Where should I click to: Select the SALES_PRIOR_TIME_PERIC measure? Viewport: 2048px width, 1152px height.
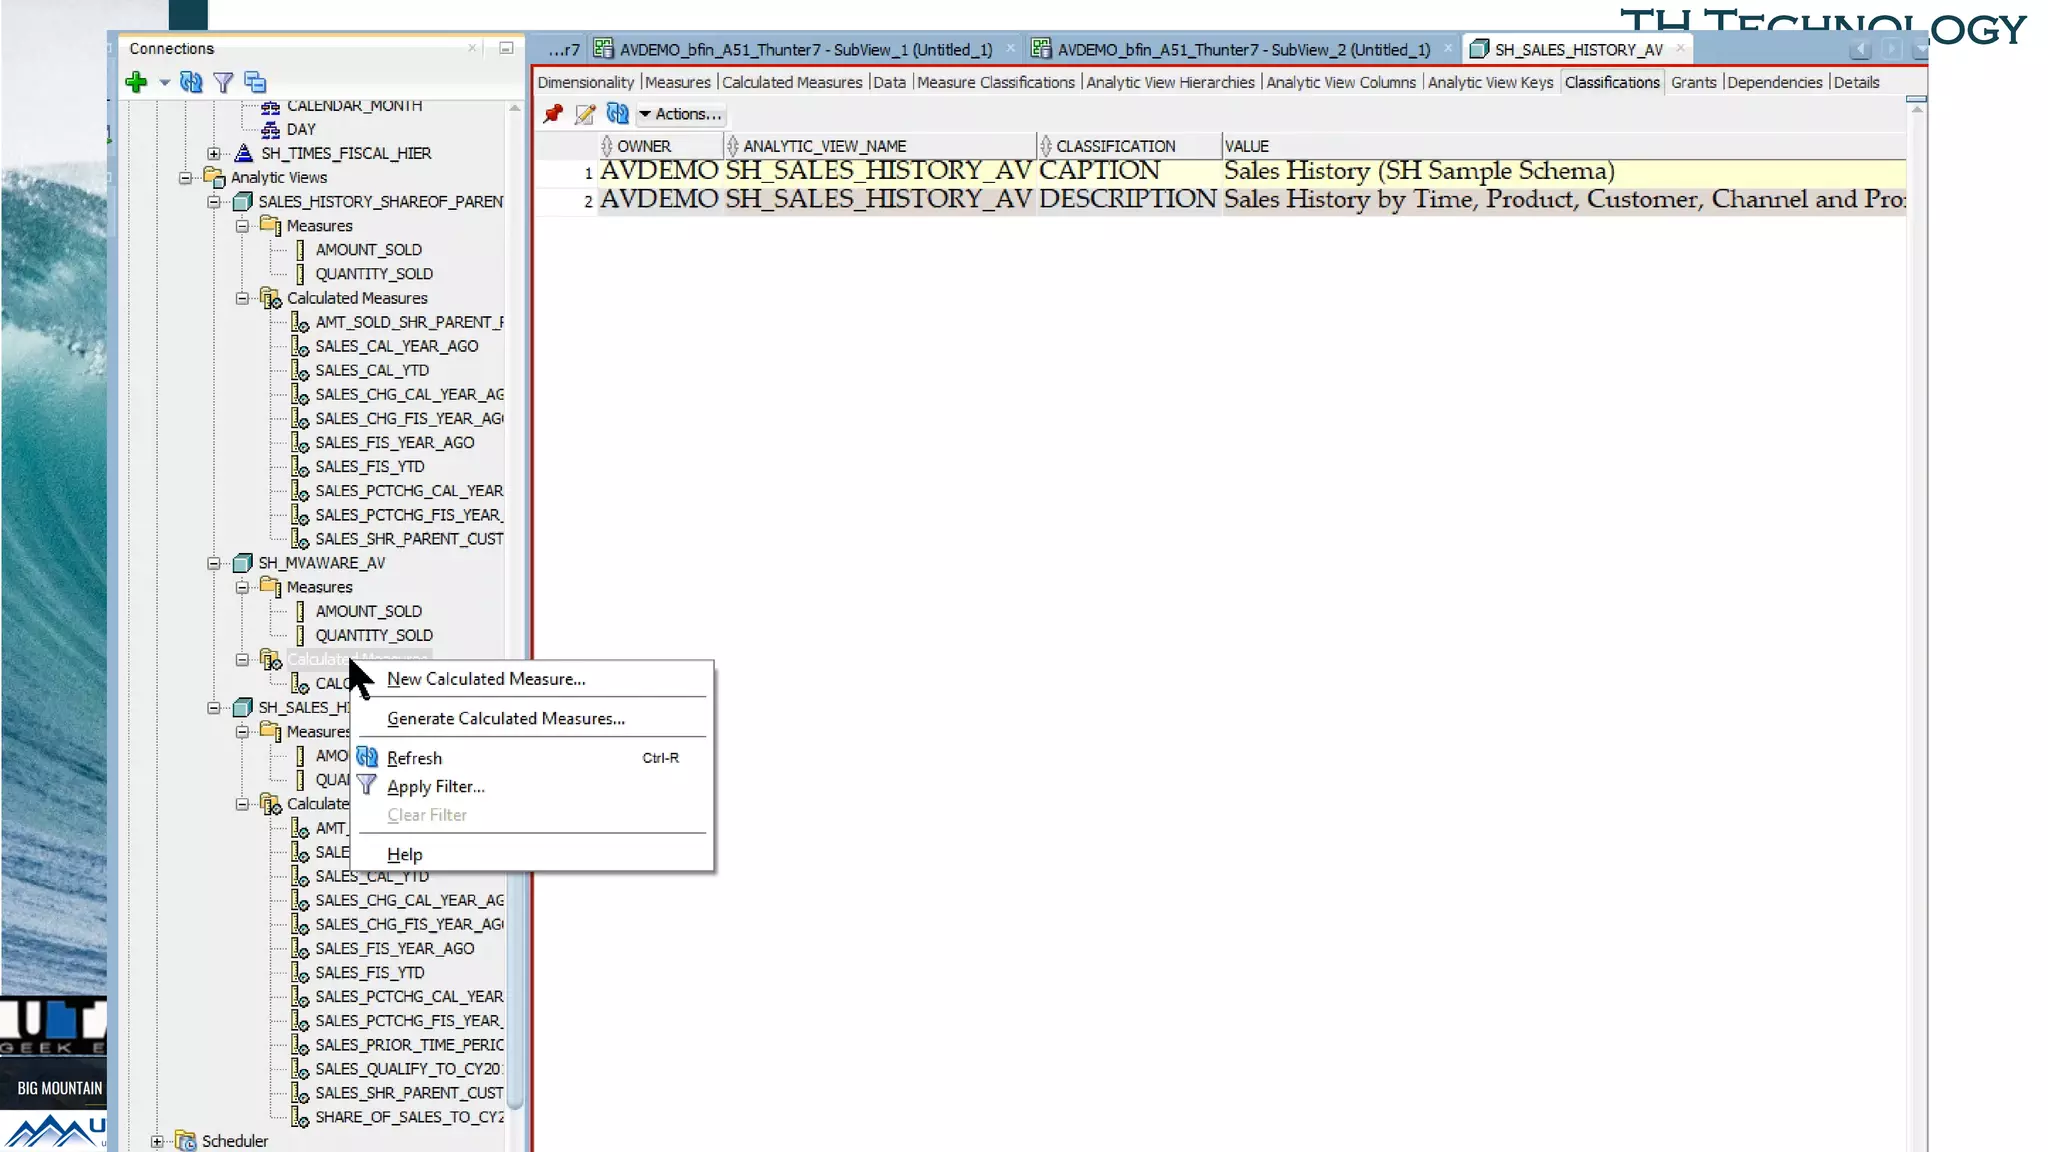click(x=409, y=1045)
